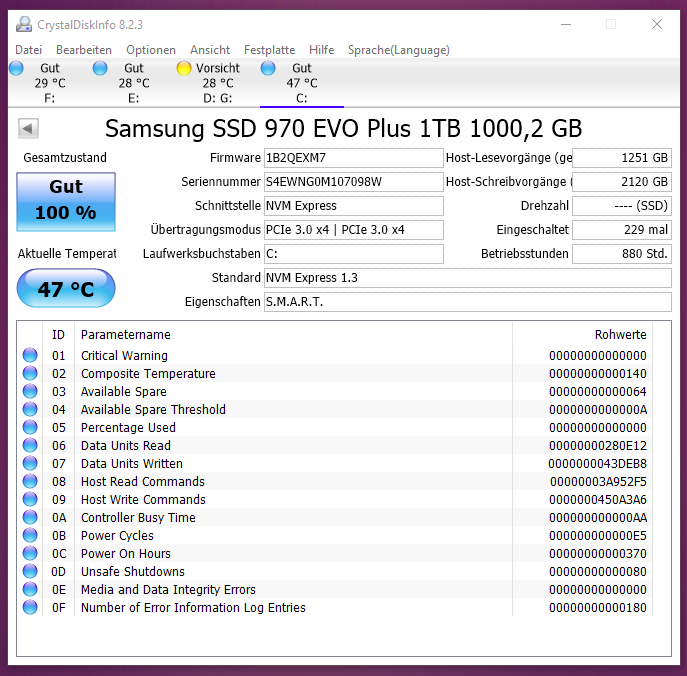The height and width of the screenshot is (676, 687).
Task: Click the 47 °C temperature button
Action: coord(66,288)
